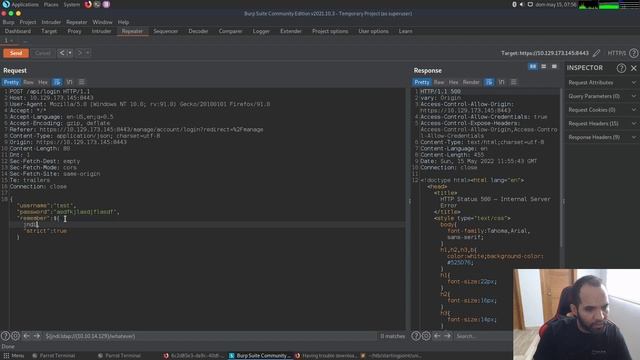Image resolution: width=640 pixels, height=360 pixels.
Task: Jump to previous request search match
Action: [27, 336]
